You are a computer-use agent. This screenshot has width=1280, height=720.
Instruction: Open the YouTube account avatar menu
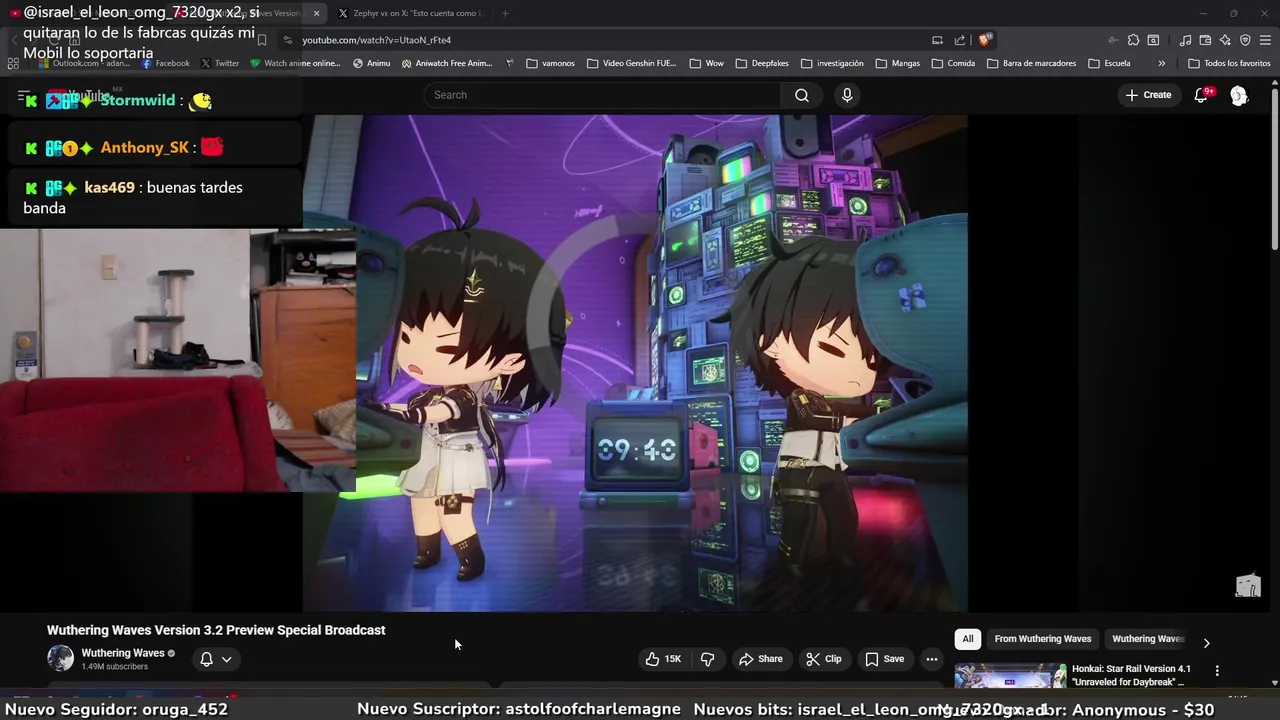coord(1239,95)
